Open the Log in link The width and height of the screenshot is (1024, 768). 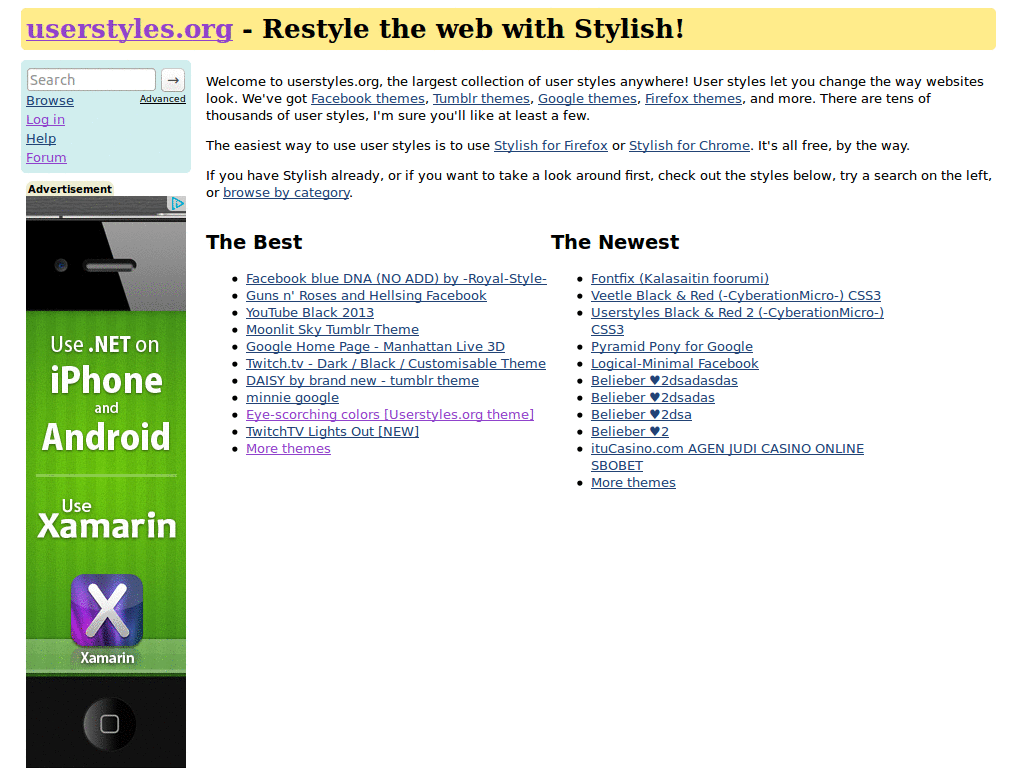coord(45,120)
